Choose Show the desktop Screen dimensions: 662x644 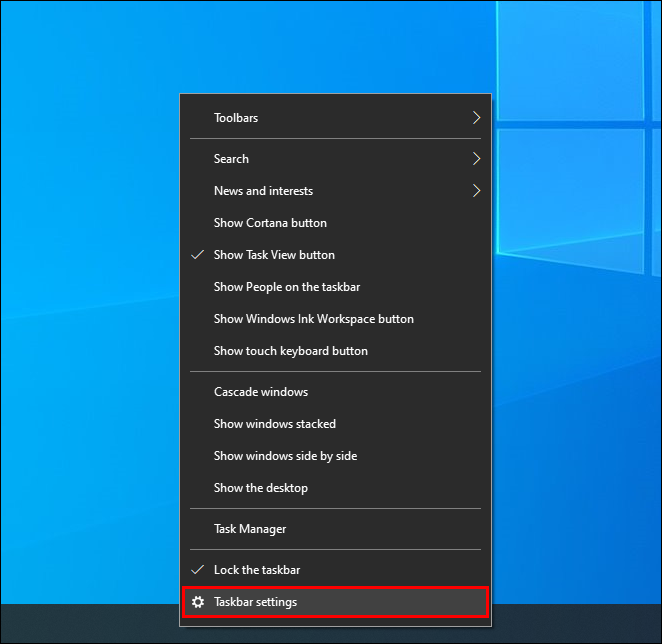(x=260, y=488)
